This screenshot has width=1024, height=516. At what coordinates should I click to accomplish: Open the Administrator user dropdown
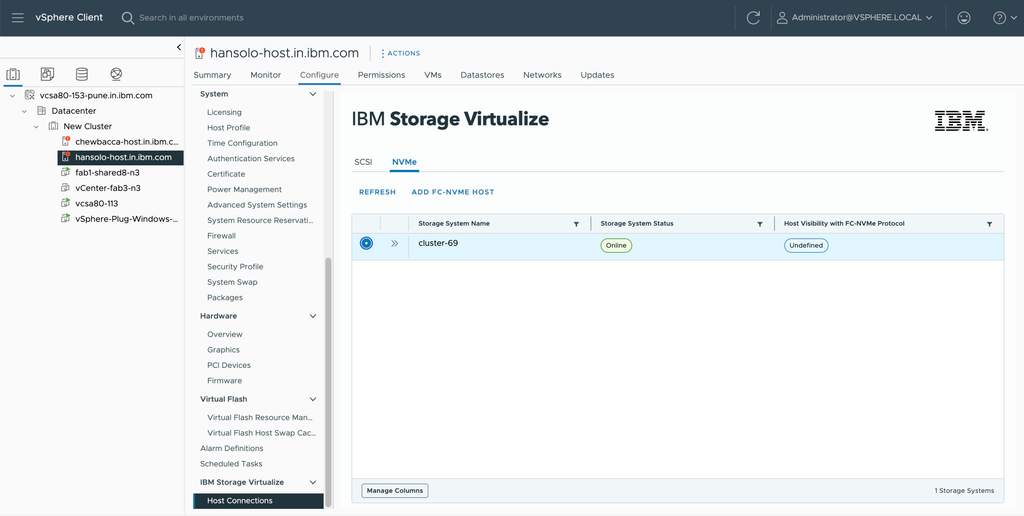click(x=854, y=18)
